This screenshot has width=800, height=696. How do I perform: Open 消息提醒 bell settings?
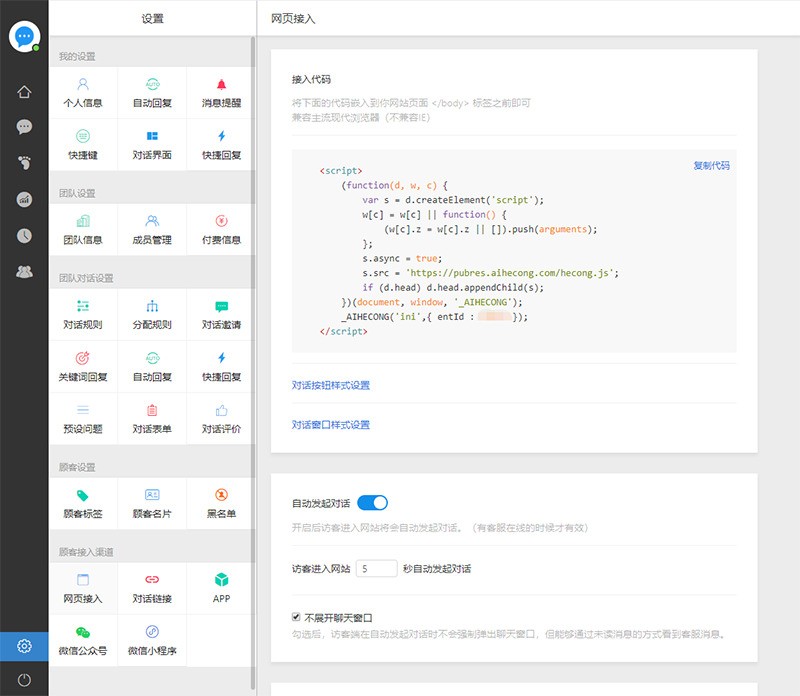point(221,93)
